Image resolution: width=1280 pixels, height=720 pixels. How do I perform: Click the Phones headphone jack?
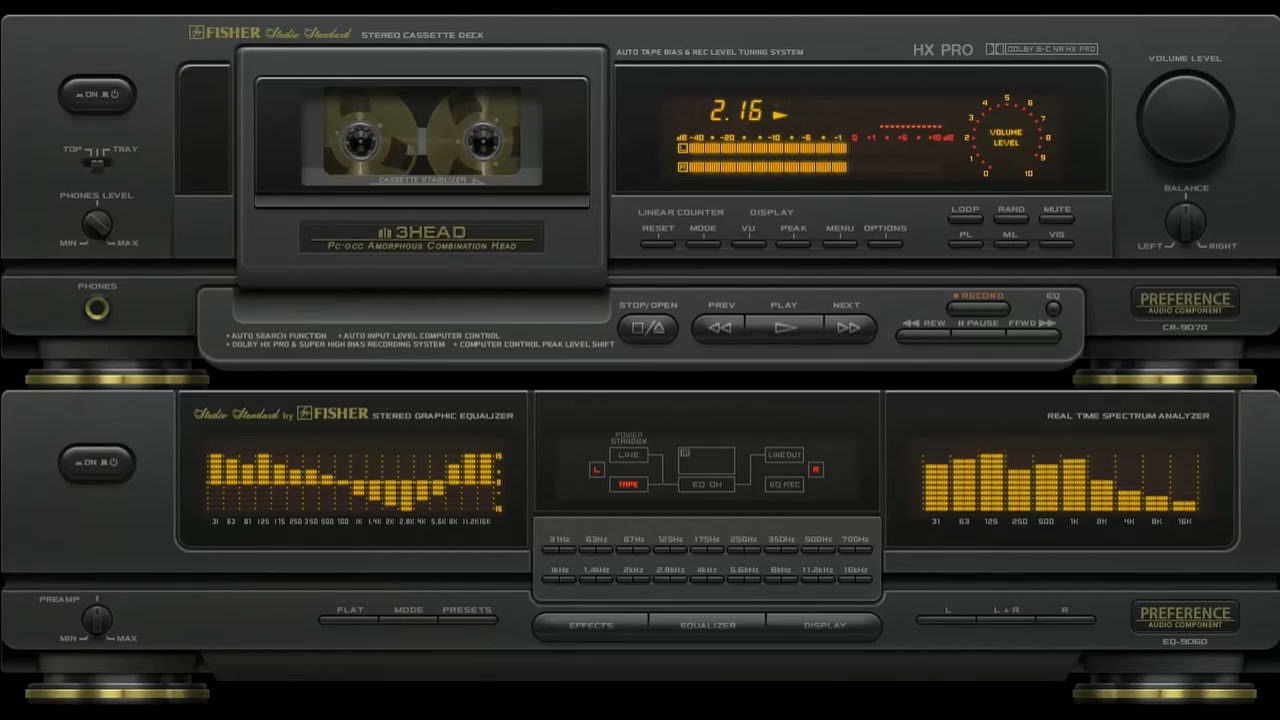97,309
